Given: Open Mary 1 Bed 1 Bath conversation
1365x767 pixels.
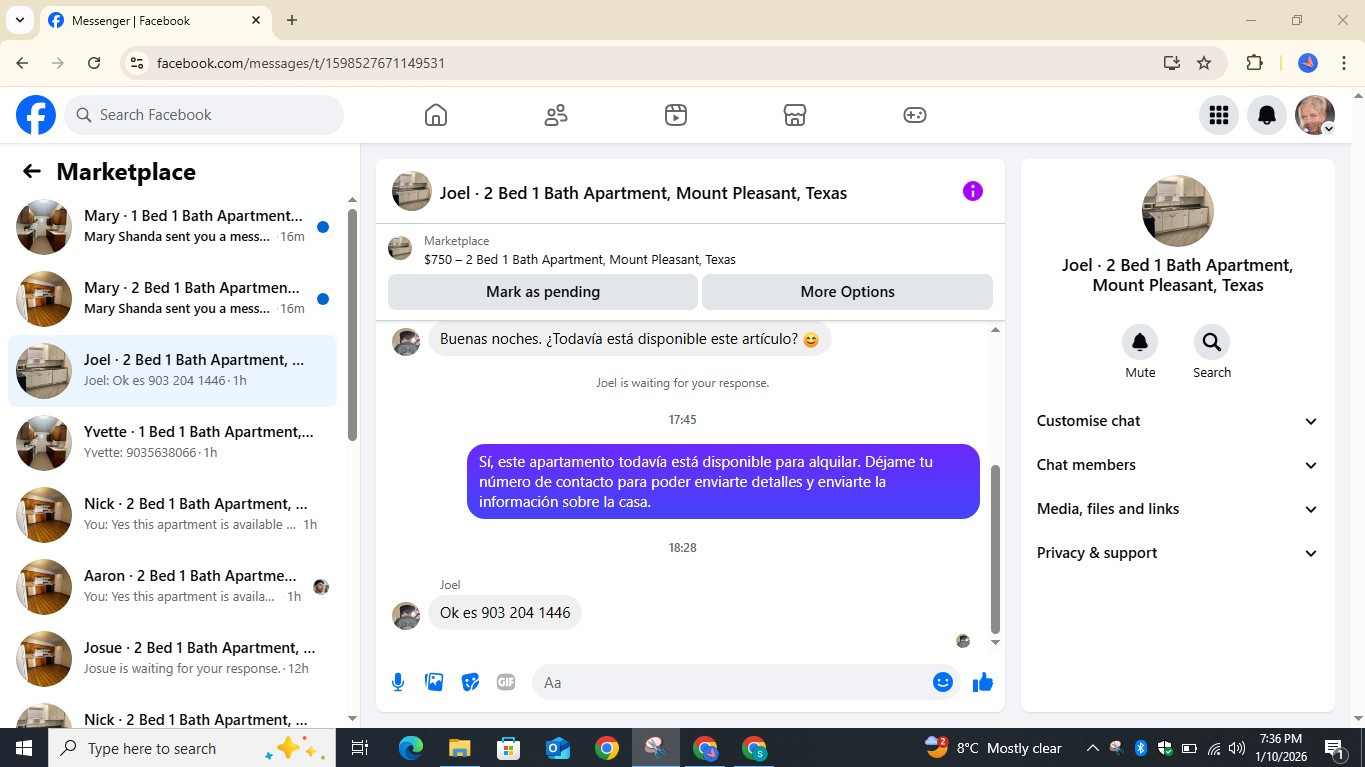Looking at the screenshot, I should pos(172,227).
